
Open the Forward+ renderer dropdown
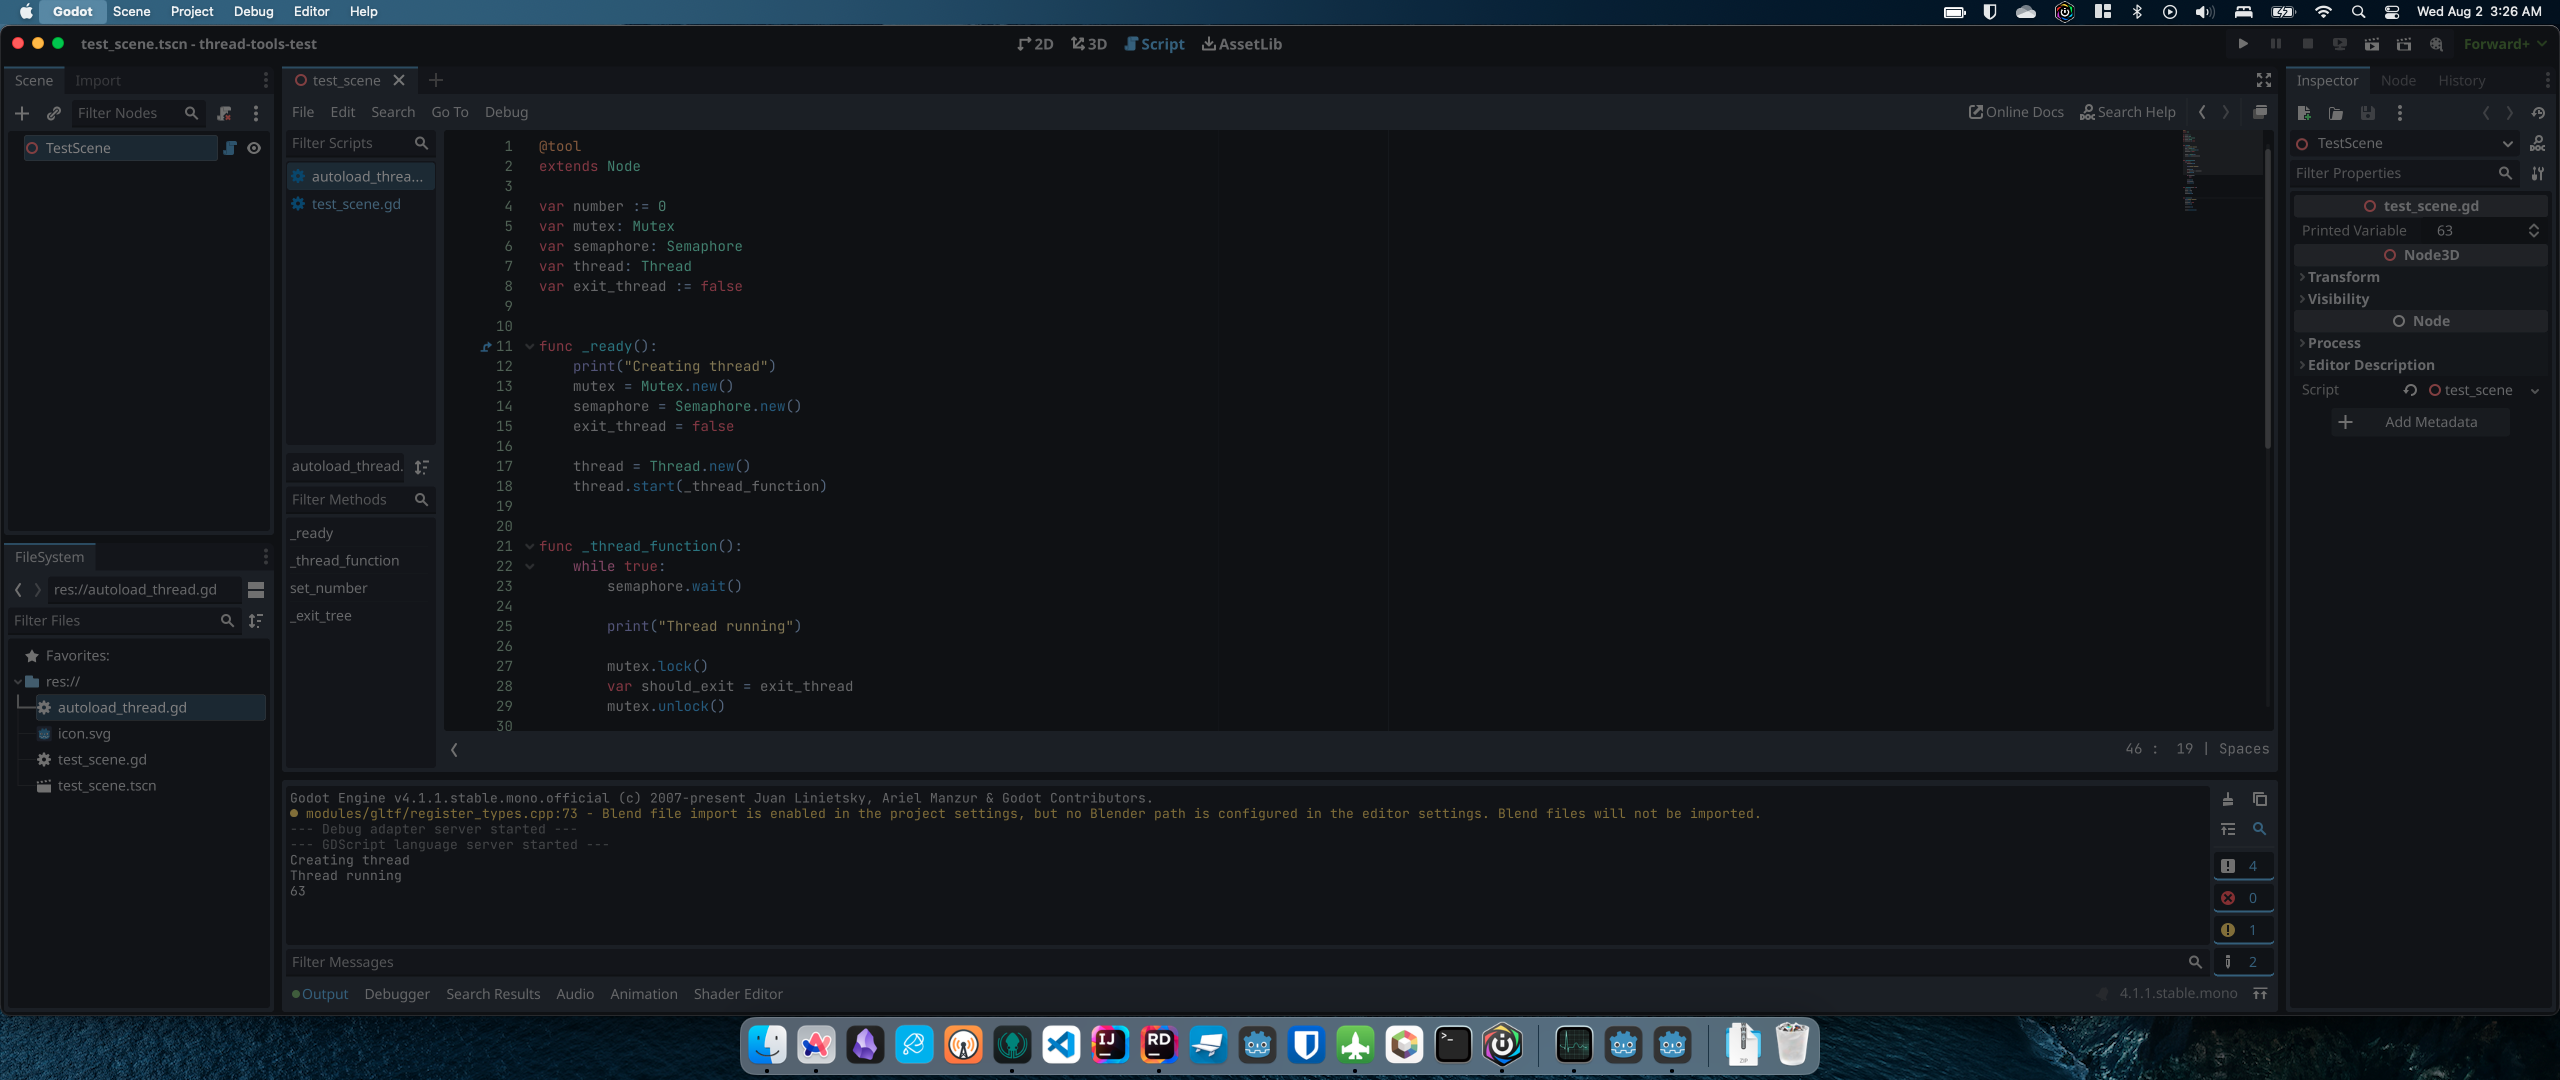click(x=2504, y=44)
